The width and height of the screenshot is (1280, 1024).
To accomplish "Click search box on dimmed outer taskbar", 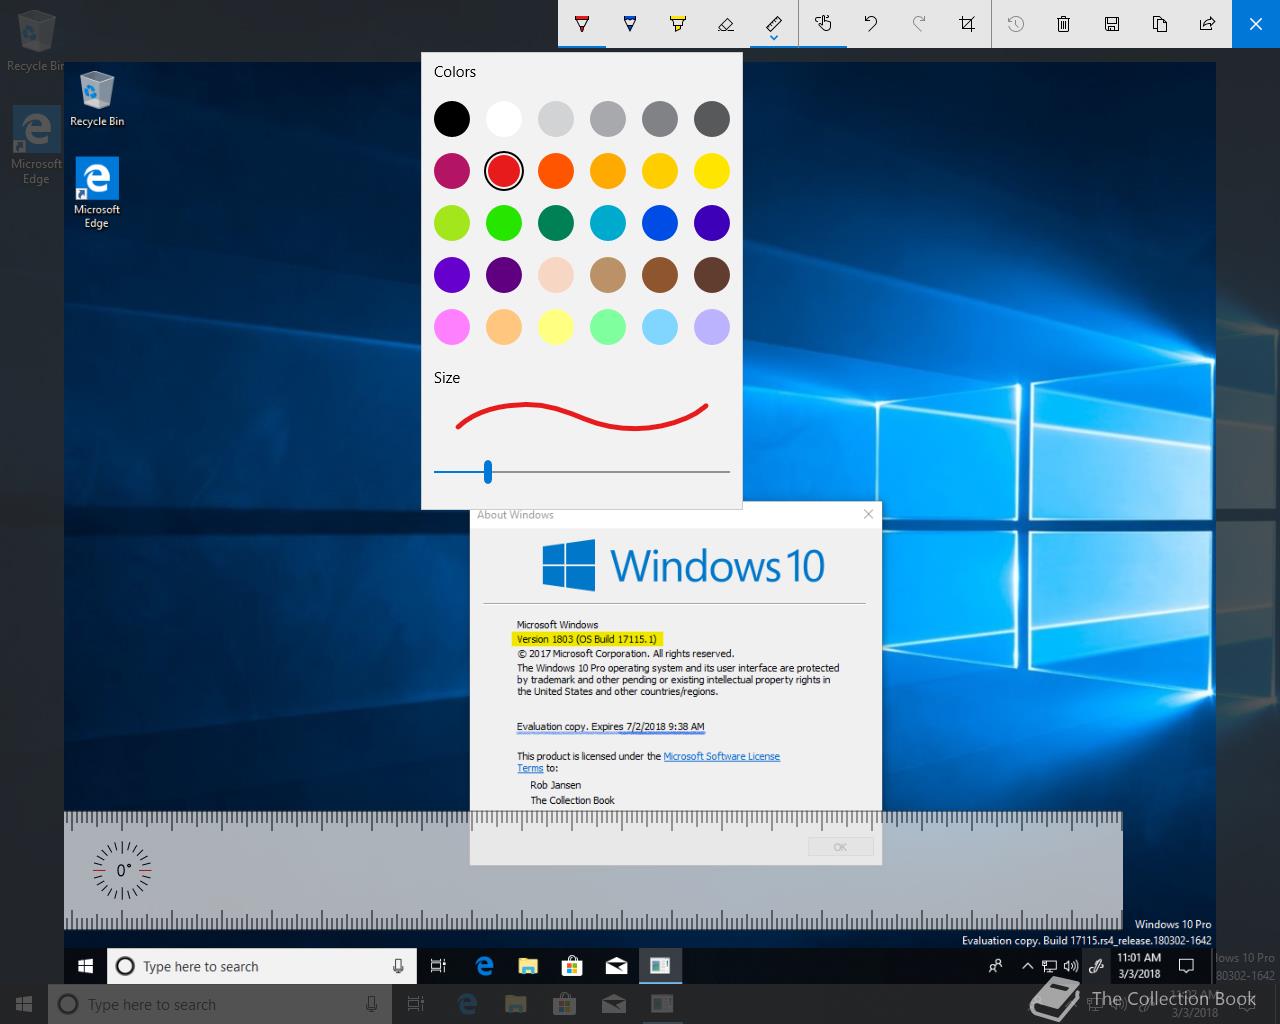I will [220, 1004].
